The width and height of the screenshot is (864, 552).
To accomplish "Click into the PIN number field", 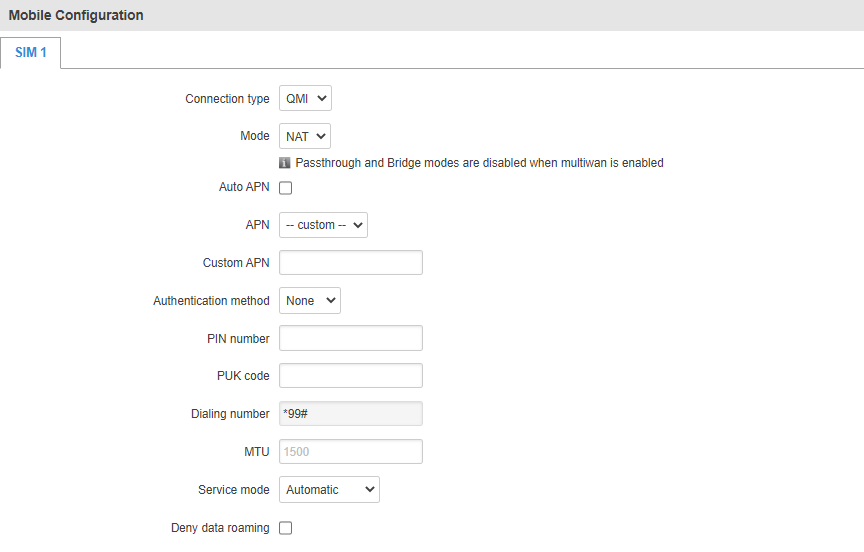I will click(x=351, y=339).
